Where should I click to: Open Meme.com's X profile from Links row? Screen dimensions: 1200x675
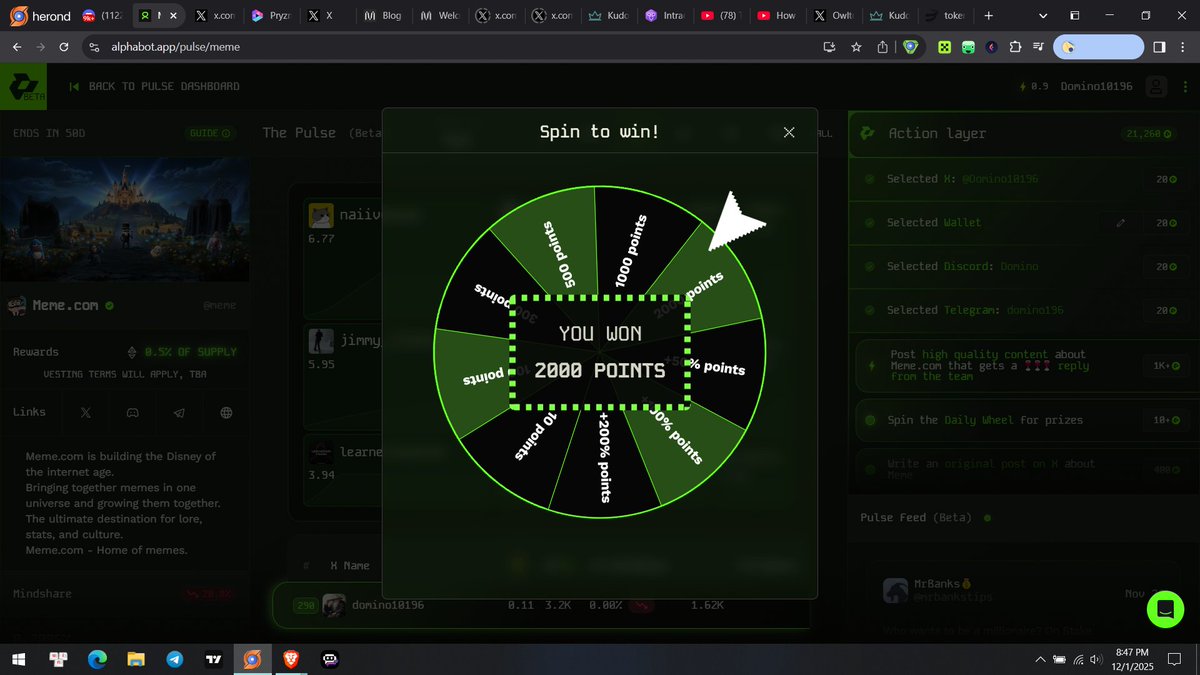[85, 411]
